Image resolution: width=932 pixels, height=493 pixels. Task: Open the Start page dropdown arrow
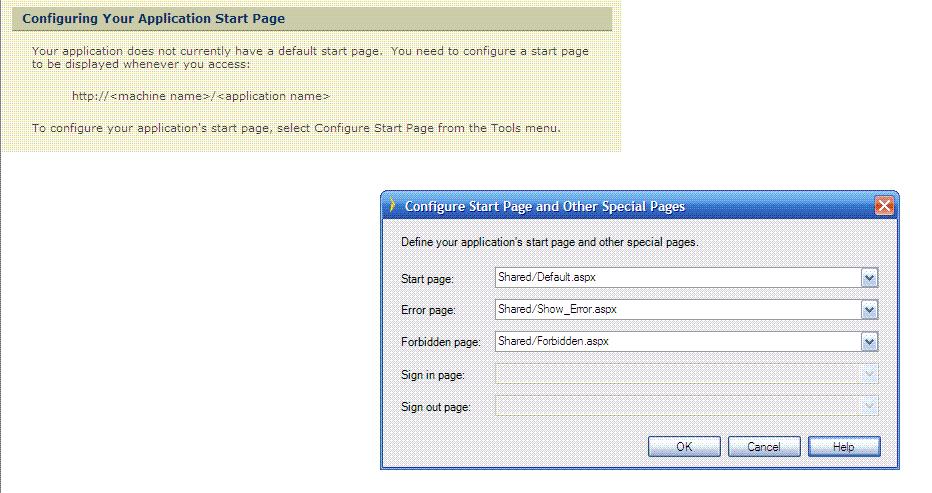click(870, 278)
